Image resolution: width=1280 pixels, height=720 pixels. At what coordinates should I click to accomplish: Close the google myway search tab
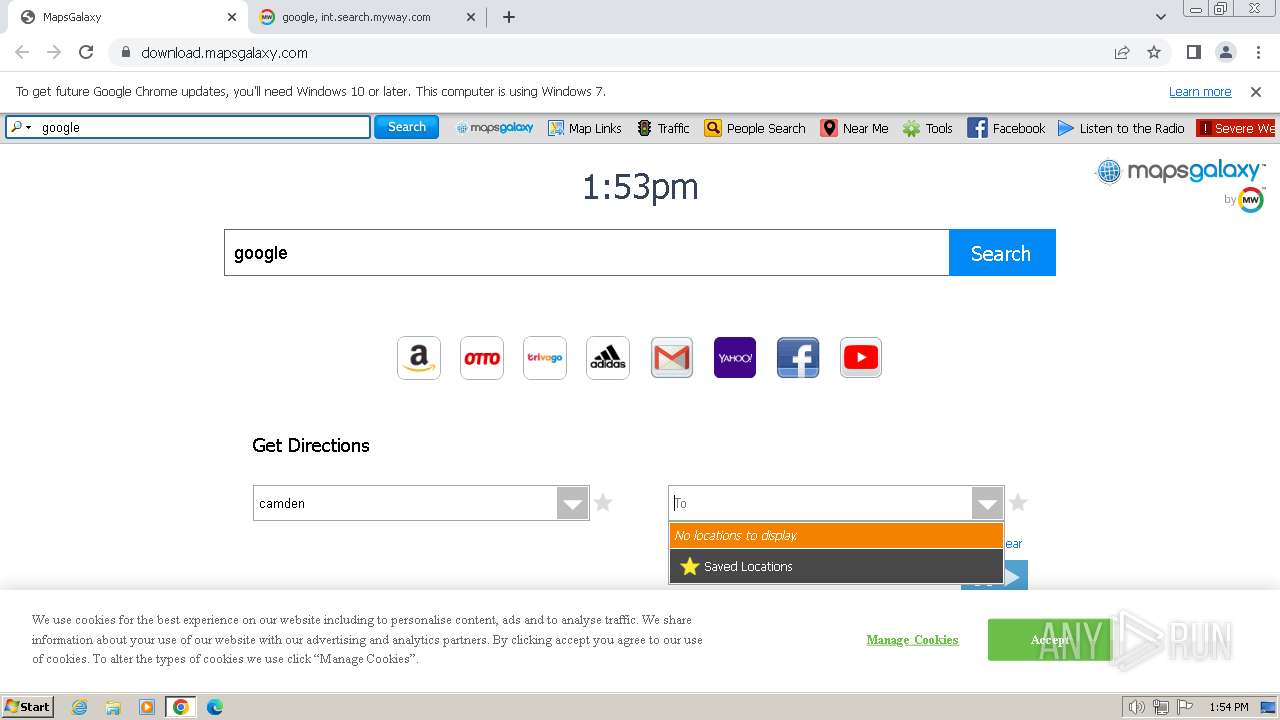pos(471,17)
